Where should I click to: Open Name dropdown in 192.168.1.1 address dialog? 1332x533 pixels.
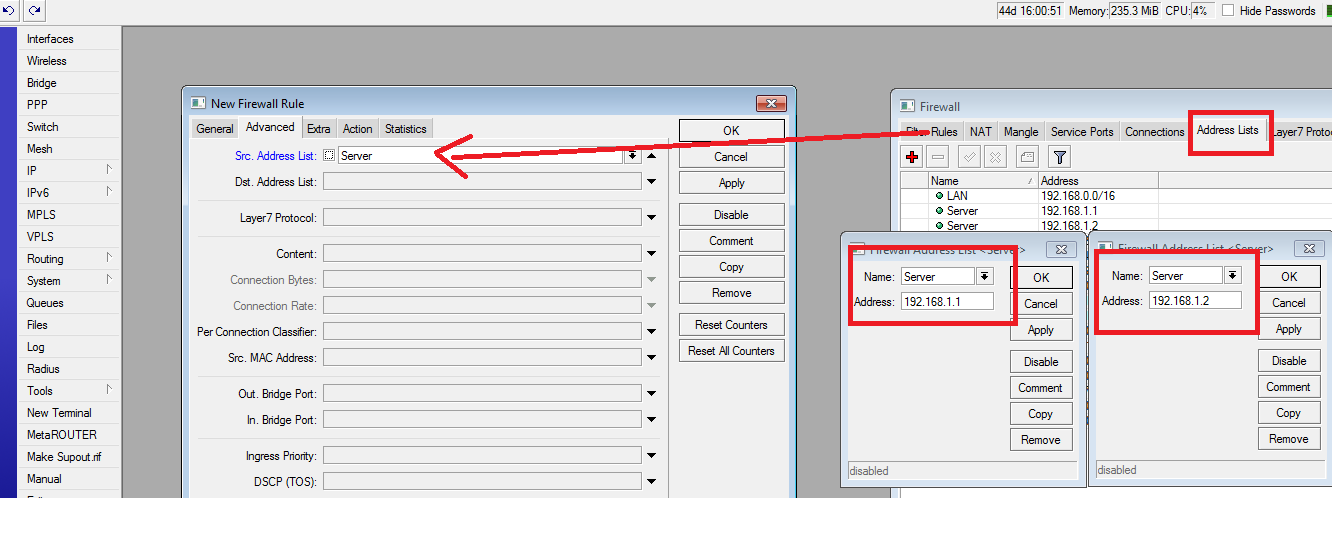coord(985,276)
